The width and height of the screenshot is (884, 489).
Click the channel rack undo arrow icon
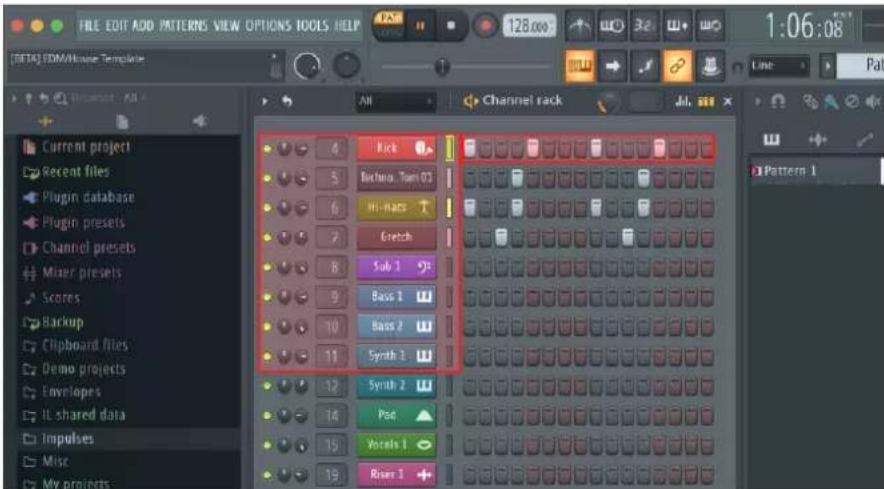[x=287, y=102]
